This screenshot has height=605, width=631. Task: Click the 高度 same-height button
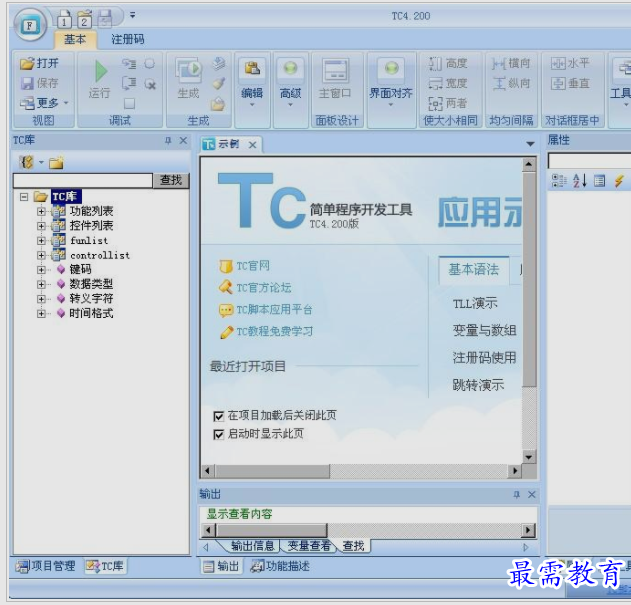(448, 63)
